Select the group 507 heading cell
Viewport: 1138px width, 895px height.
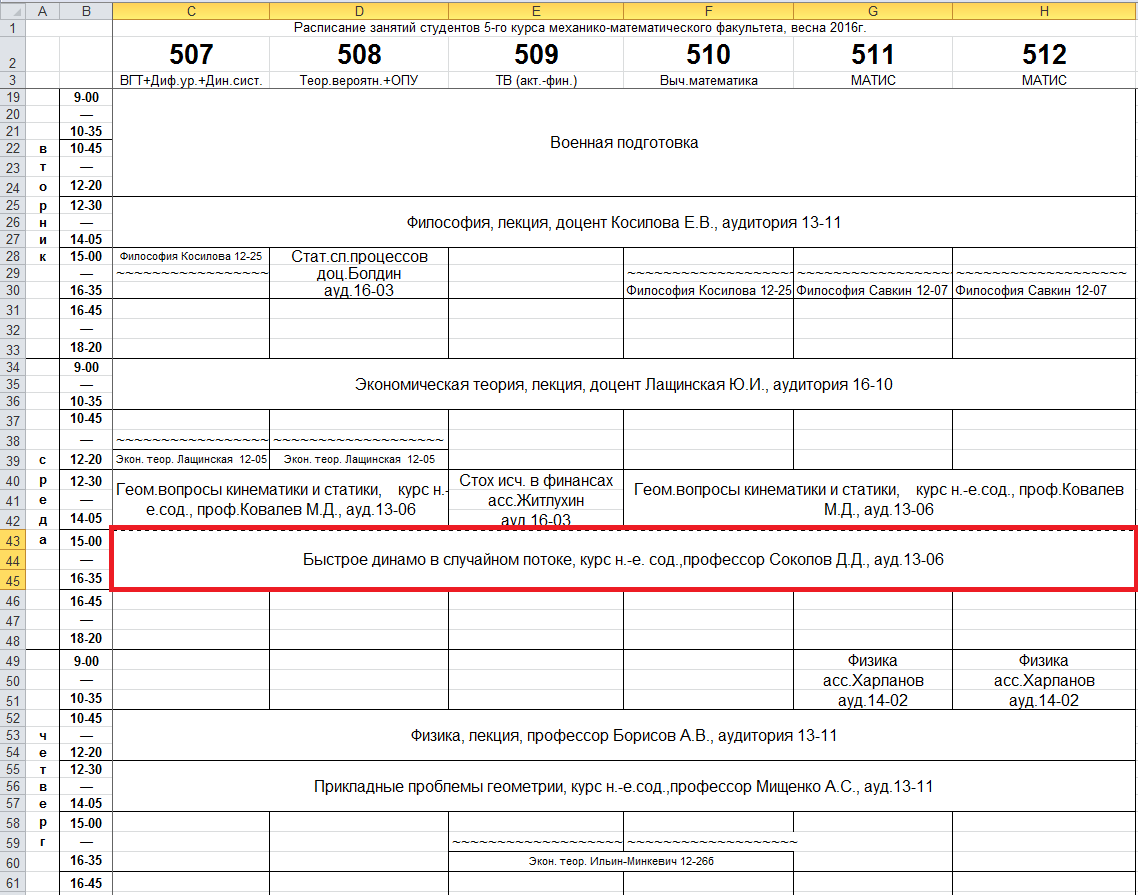tap(191, 54)
